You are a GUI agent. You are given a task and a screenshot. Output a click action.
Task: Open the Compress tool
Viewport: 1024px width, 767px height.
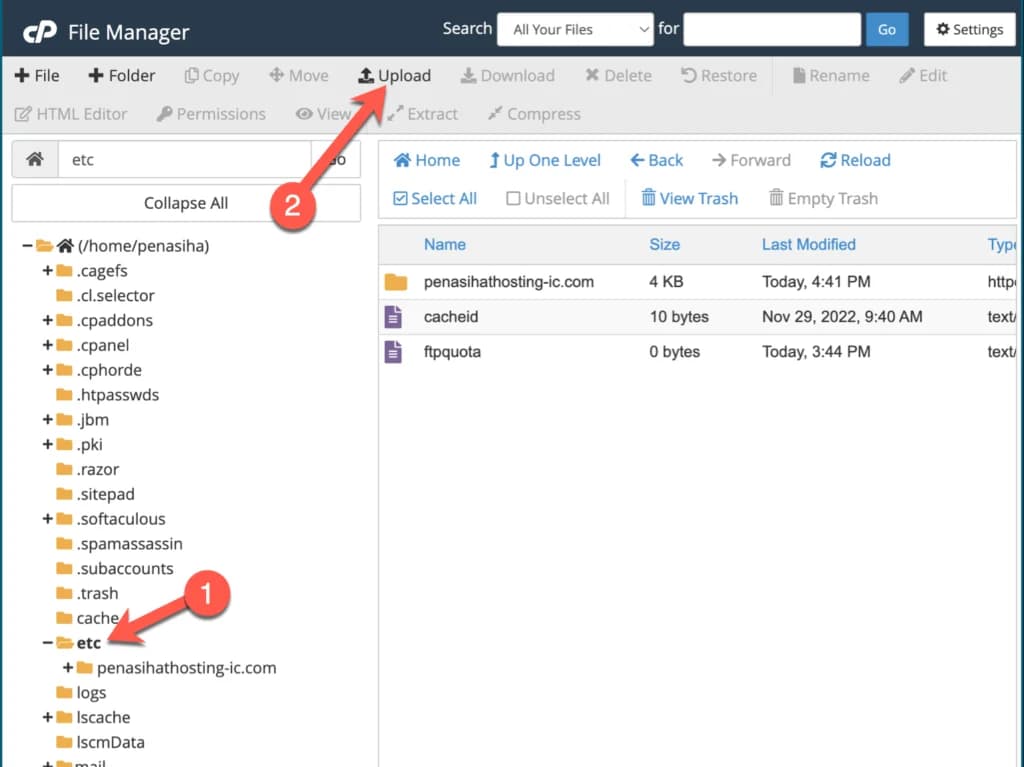pyautogui.click(x=533, y=114)
